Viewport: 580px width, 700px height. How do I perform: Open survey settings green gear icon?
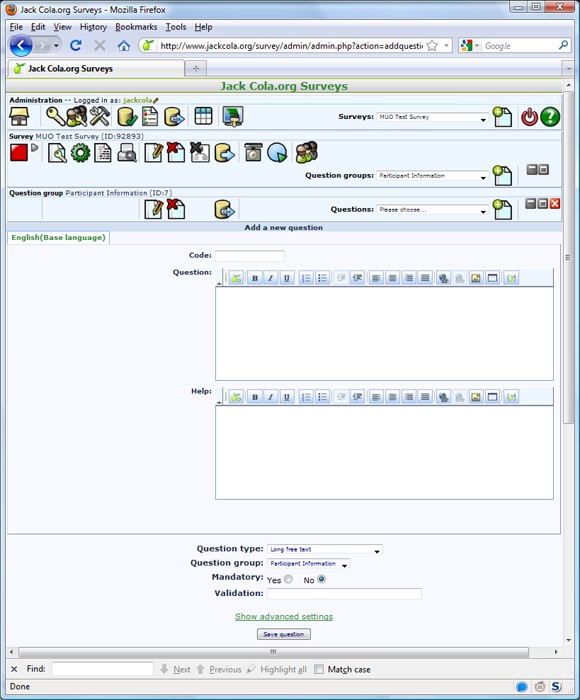80,153
